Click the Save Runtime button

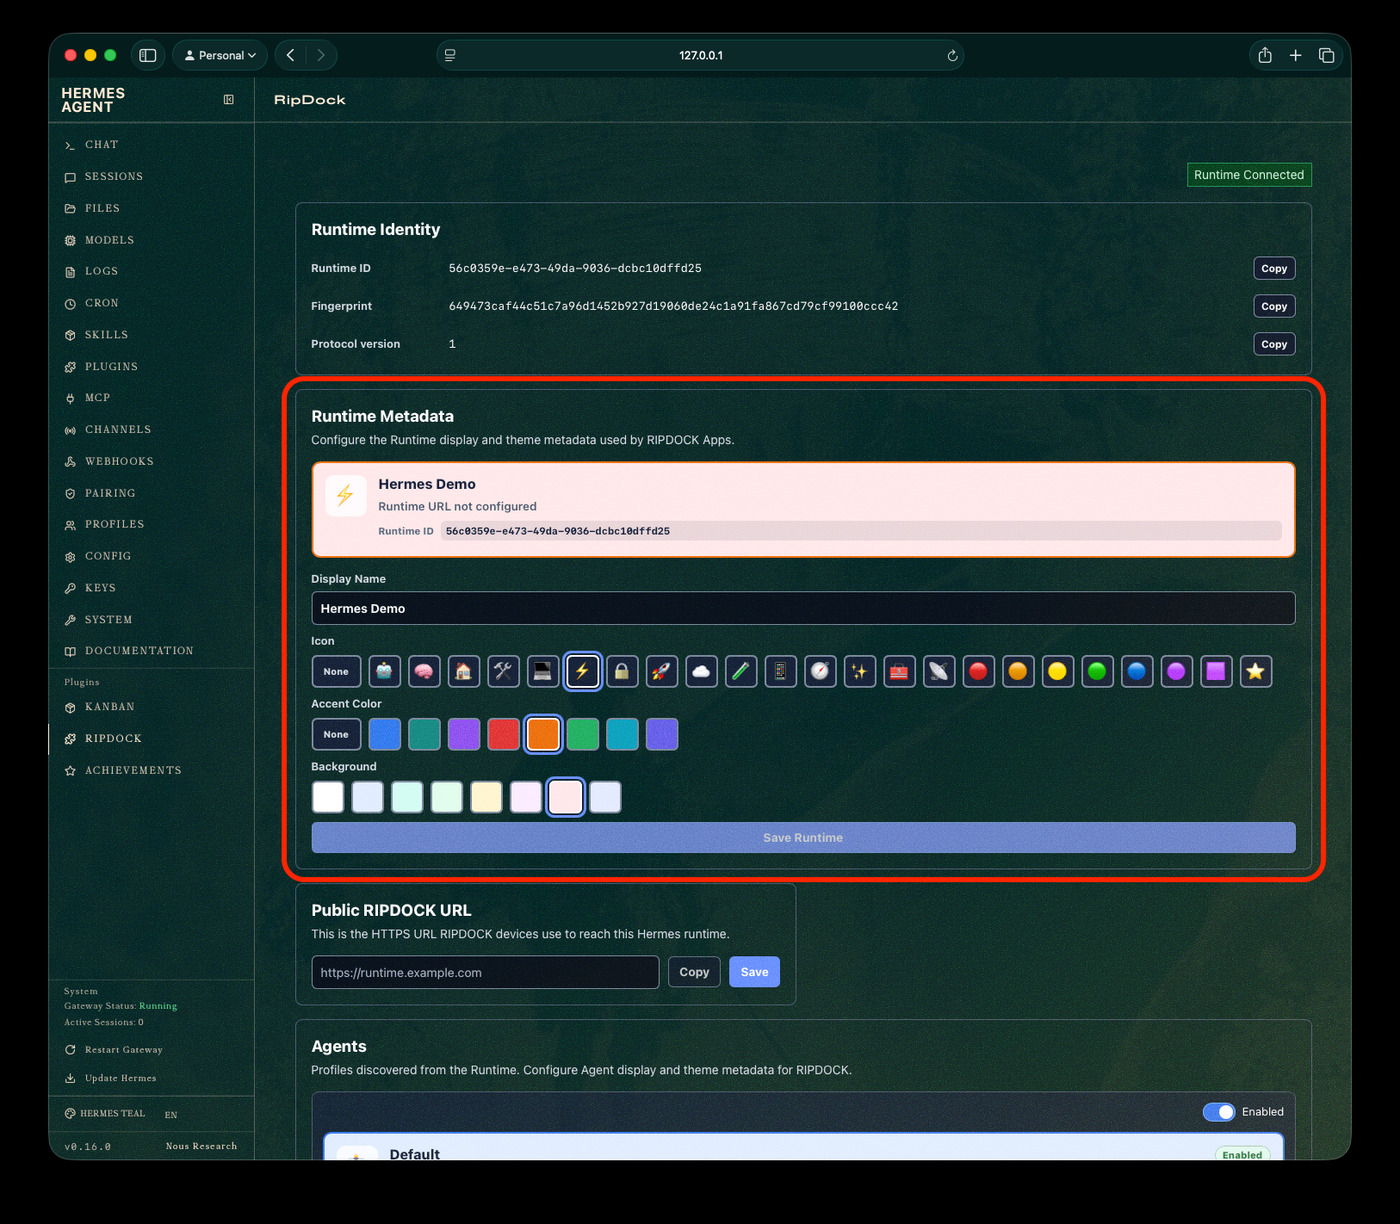(x=803, y=838)
